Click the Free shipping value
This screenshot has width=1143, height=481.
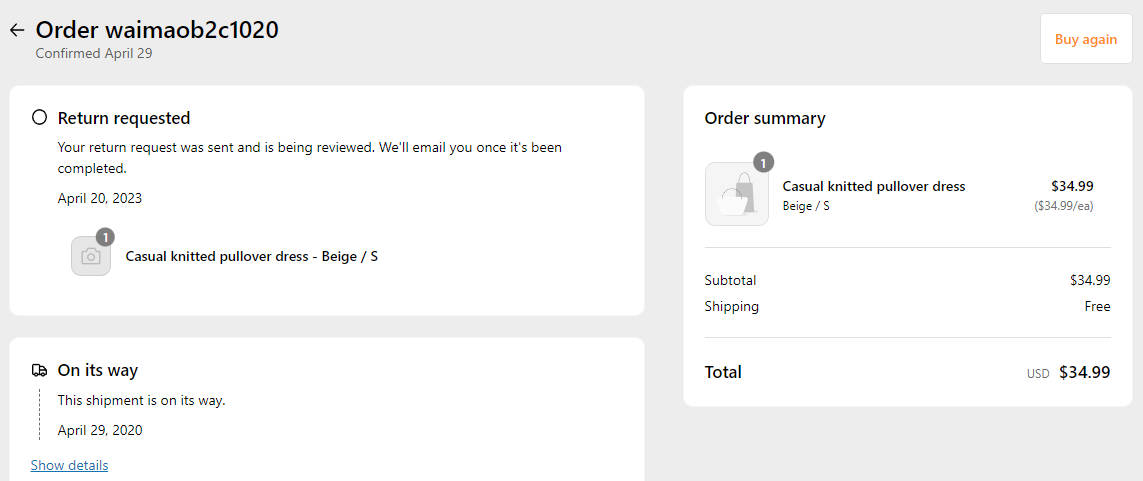point(1097,306)
